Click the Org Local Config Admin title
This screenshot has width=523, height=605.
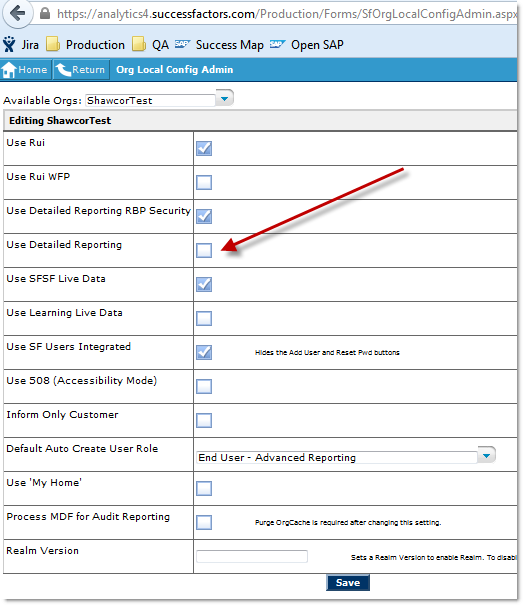point(174,69)
